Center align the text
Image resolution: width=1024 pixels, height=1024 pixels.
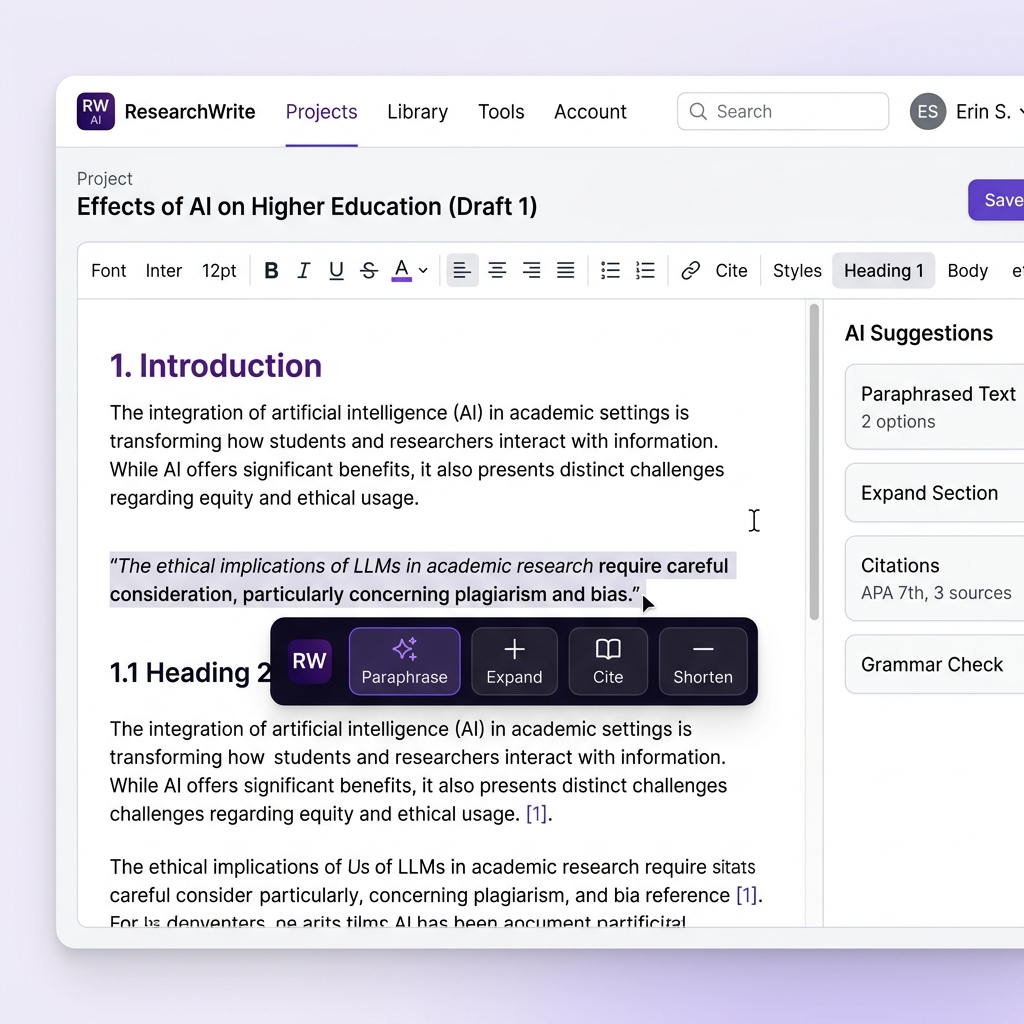(497, 270)
